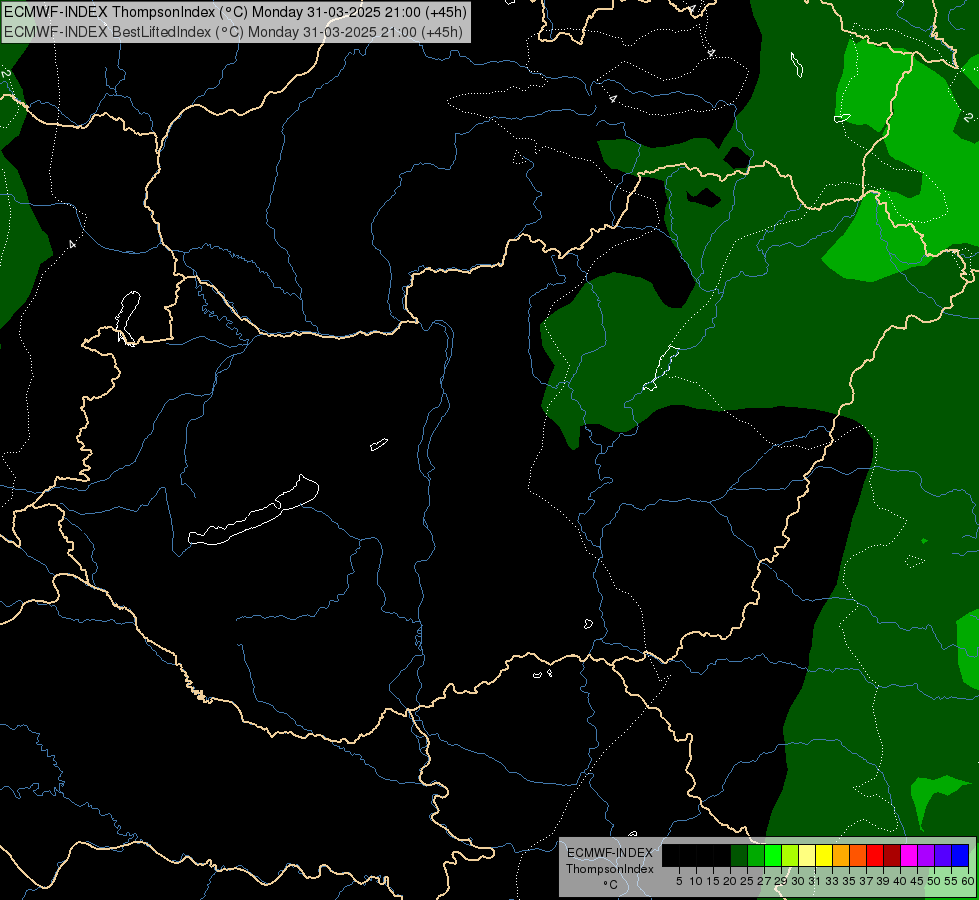Click the legend label 'ECMWF-INDEX'
979x900 pixels.
coord(610,853)
